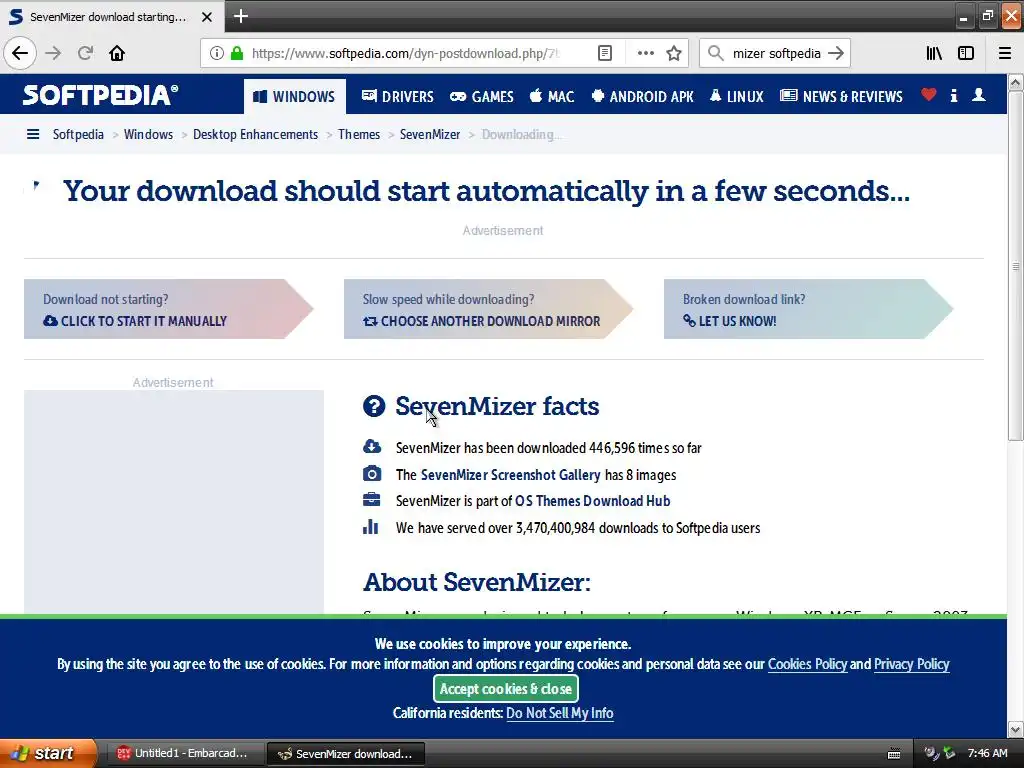1024x768 pixels.
Task: Toggle reader view icon in address bar
Action: 605,54
